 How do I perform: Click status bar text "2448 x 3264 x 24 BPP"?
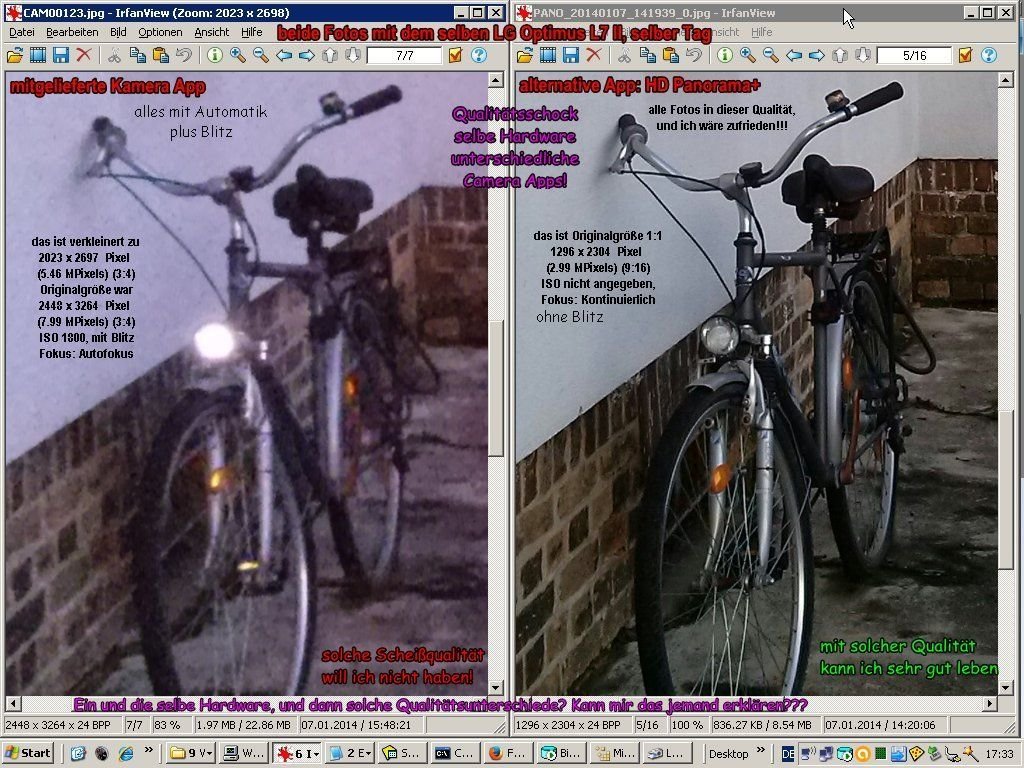[x=57, y=725]
